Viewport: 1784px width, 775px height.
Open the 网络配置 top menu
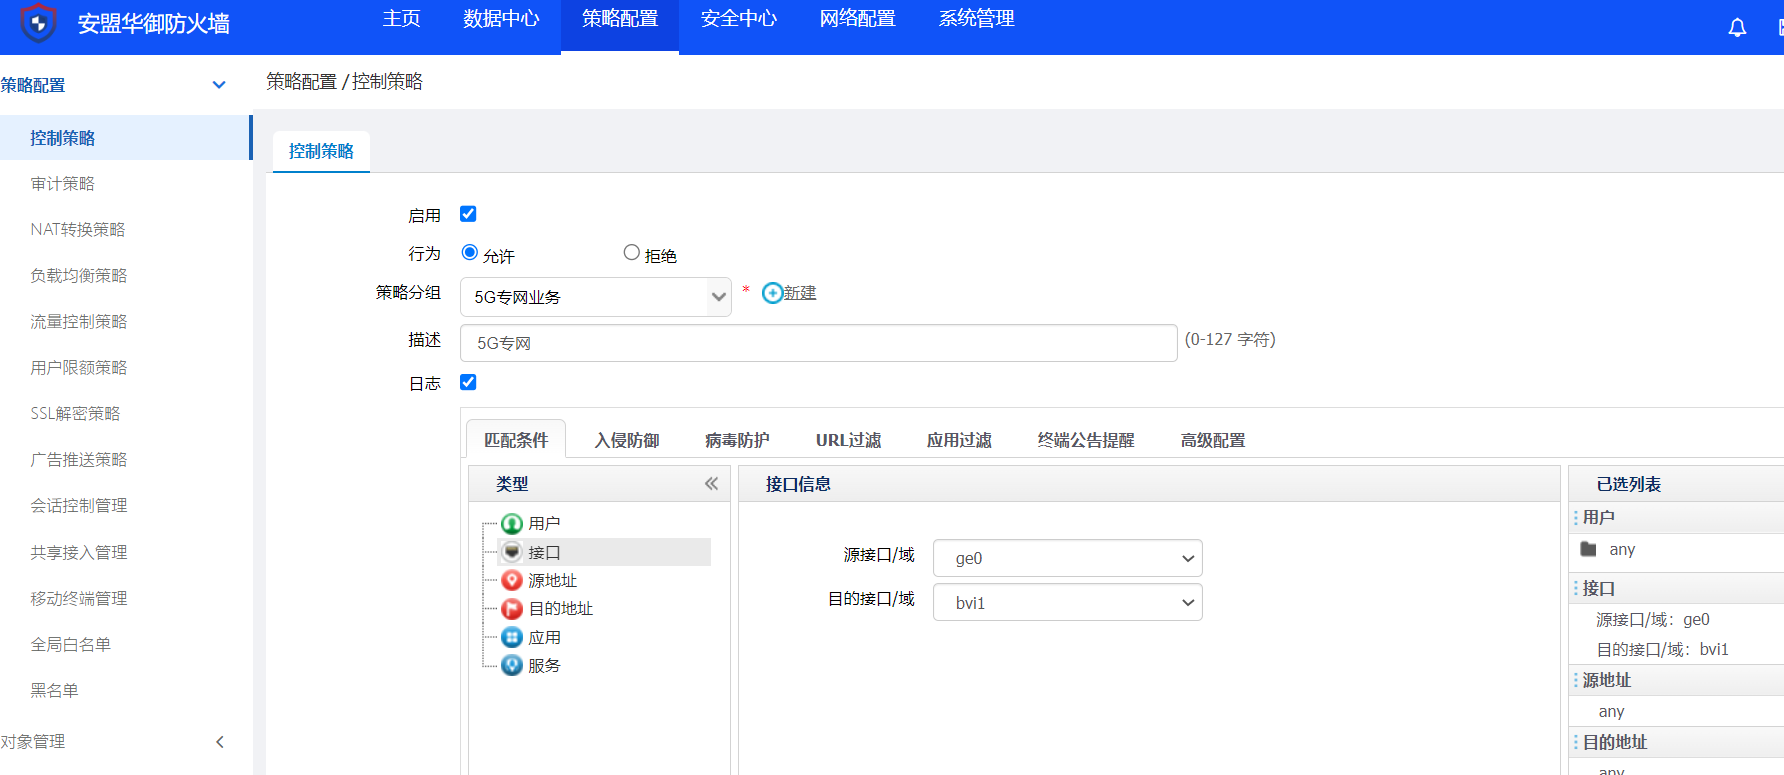(x=857, y=19)
